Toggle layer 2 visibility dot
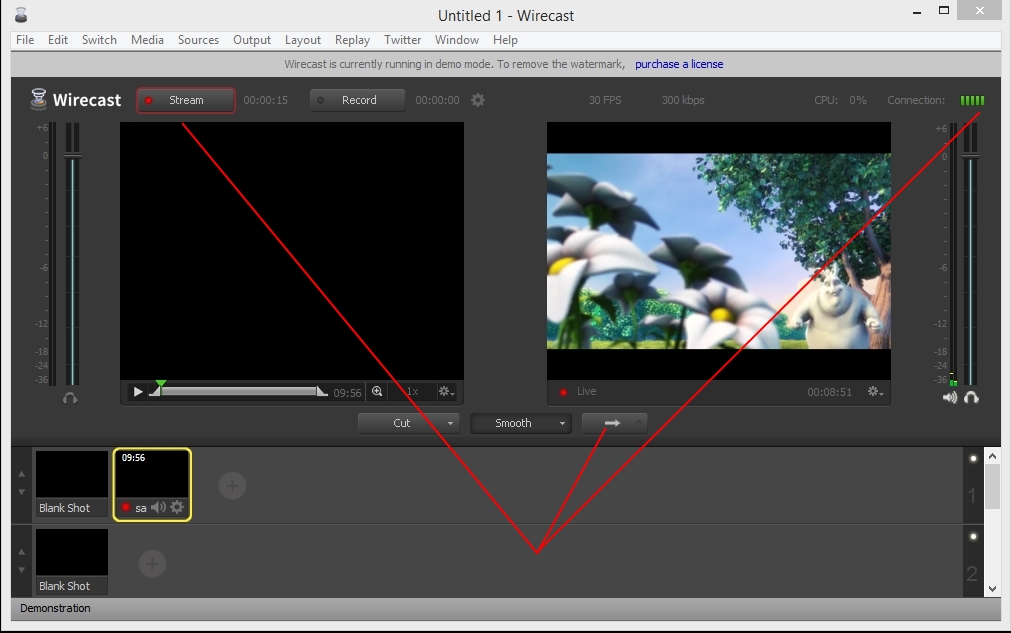Image resolution: width=1011 pixels, height=633 pixels. click(x=973, y=536)
